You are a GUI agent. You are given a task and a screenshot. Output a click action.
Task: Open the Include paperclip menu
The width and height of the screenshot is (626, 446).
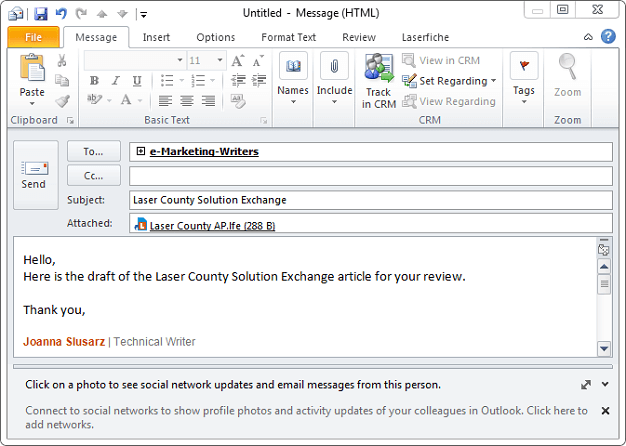tap(334, 79)
